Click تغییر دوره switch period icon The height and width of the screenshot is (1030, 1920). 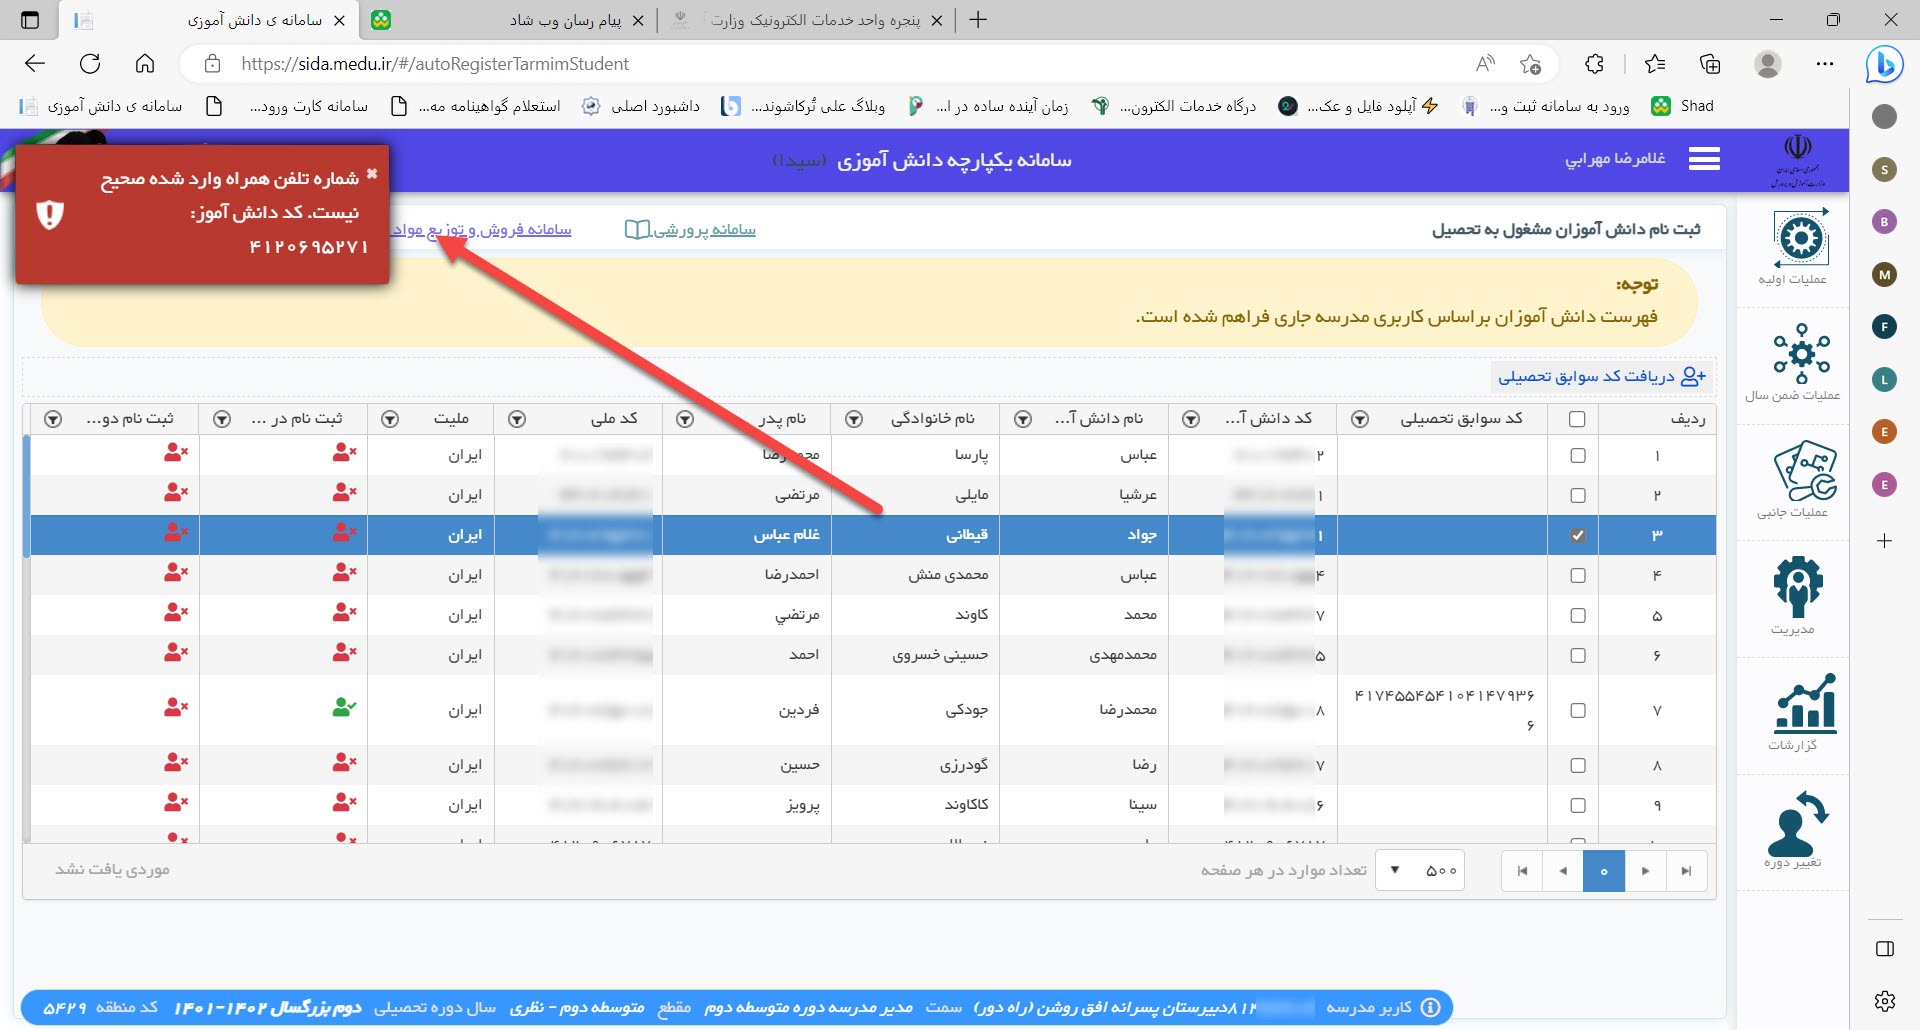pos(1797,823)
